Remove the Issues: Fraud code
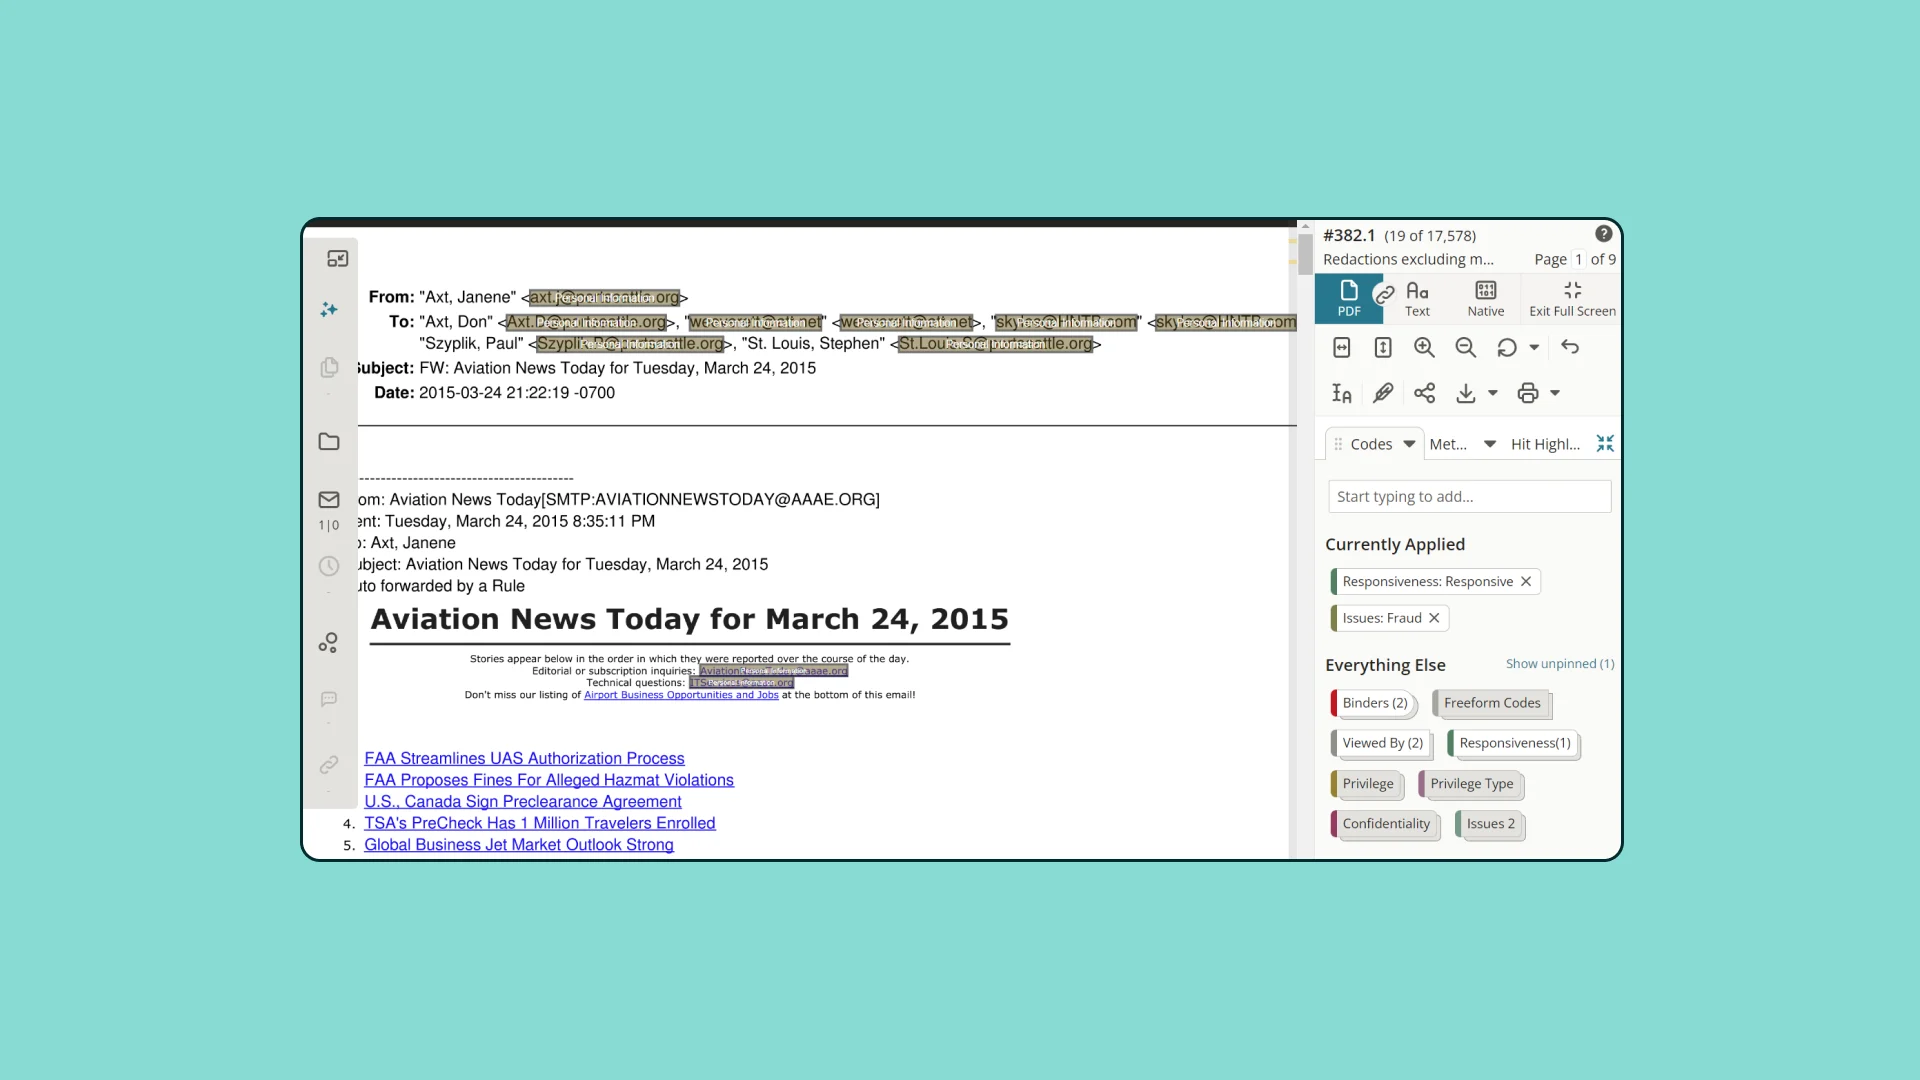1920x1080 pixels. [x=1434, y=618]
